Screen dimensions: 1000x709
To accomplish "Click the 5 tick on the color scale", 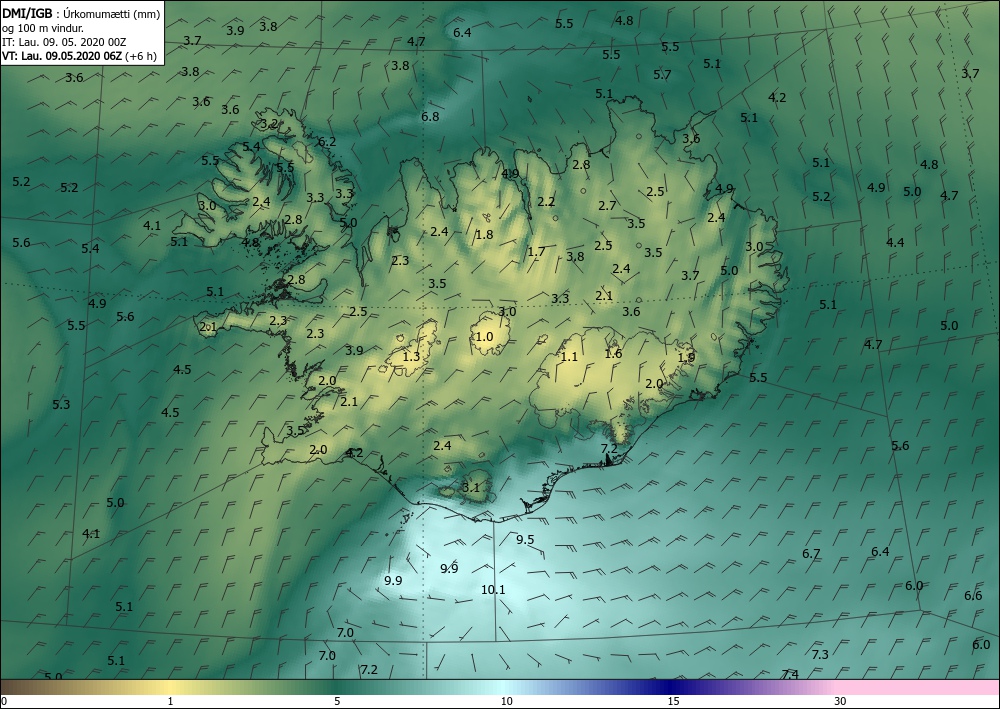I will tap(337, 701).
